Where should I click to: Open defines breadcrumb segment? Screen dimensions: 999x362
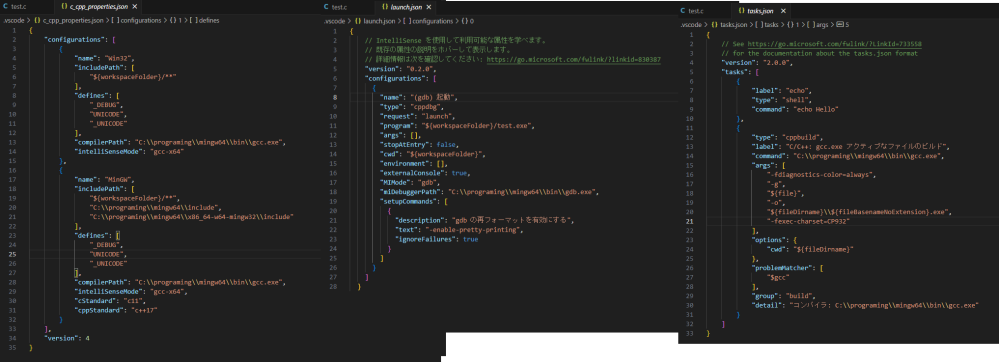coord(205,20)
